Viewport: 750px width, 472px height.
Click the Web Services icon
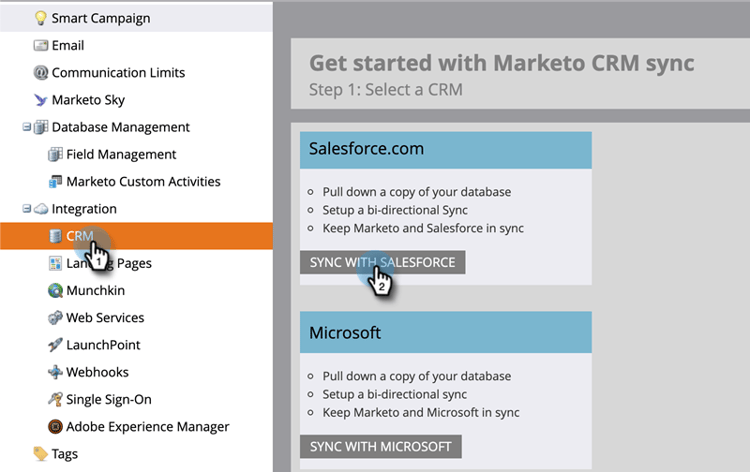(x=56, y=318)
